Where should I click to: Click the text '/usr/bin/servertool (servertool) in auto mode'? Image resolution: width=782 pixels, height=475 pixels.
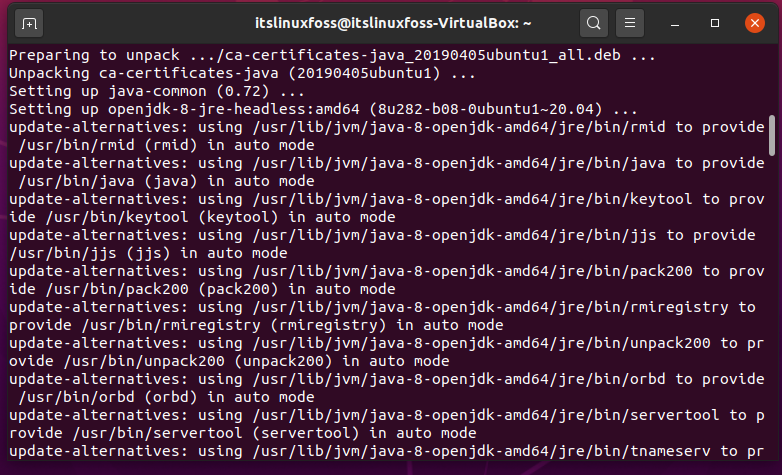pos(274,433)
